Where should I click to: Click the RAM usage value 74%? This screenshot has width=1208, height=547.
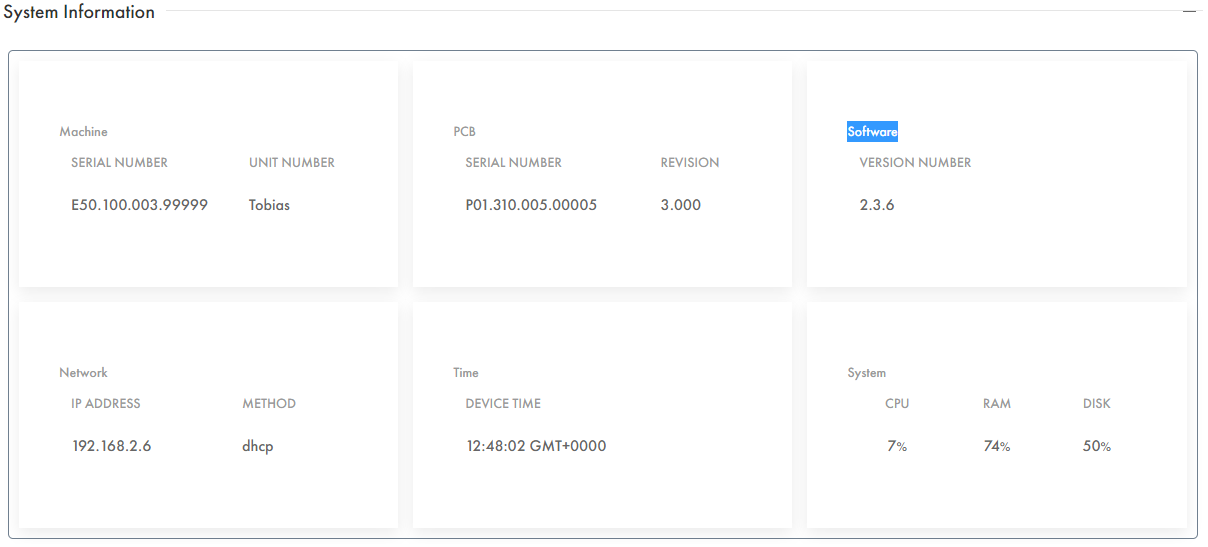tap(997, 446)
